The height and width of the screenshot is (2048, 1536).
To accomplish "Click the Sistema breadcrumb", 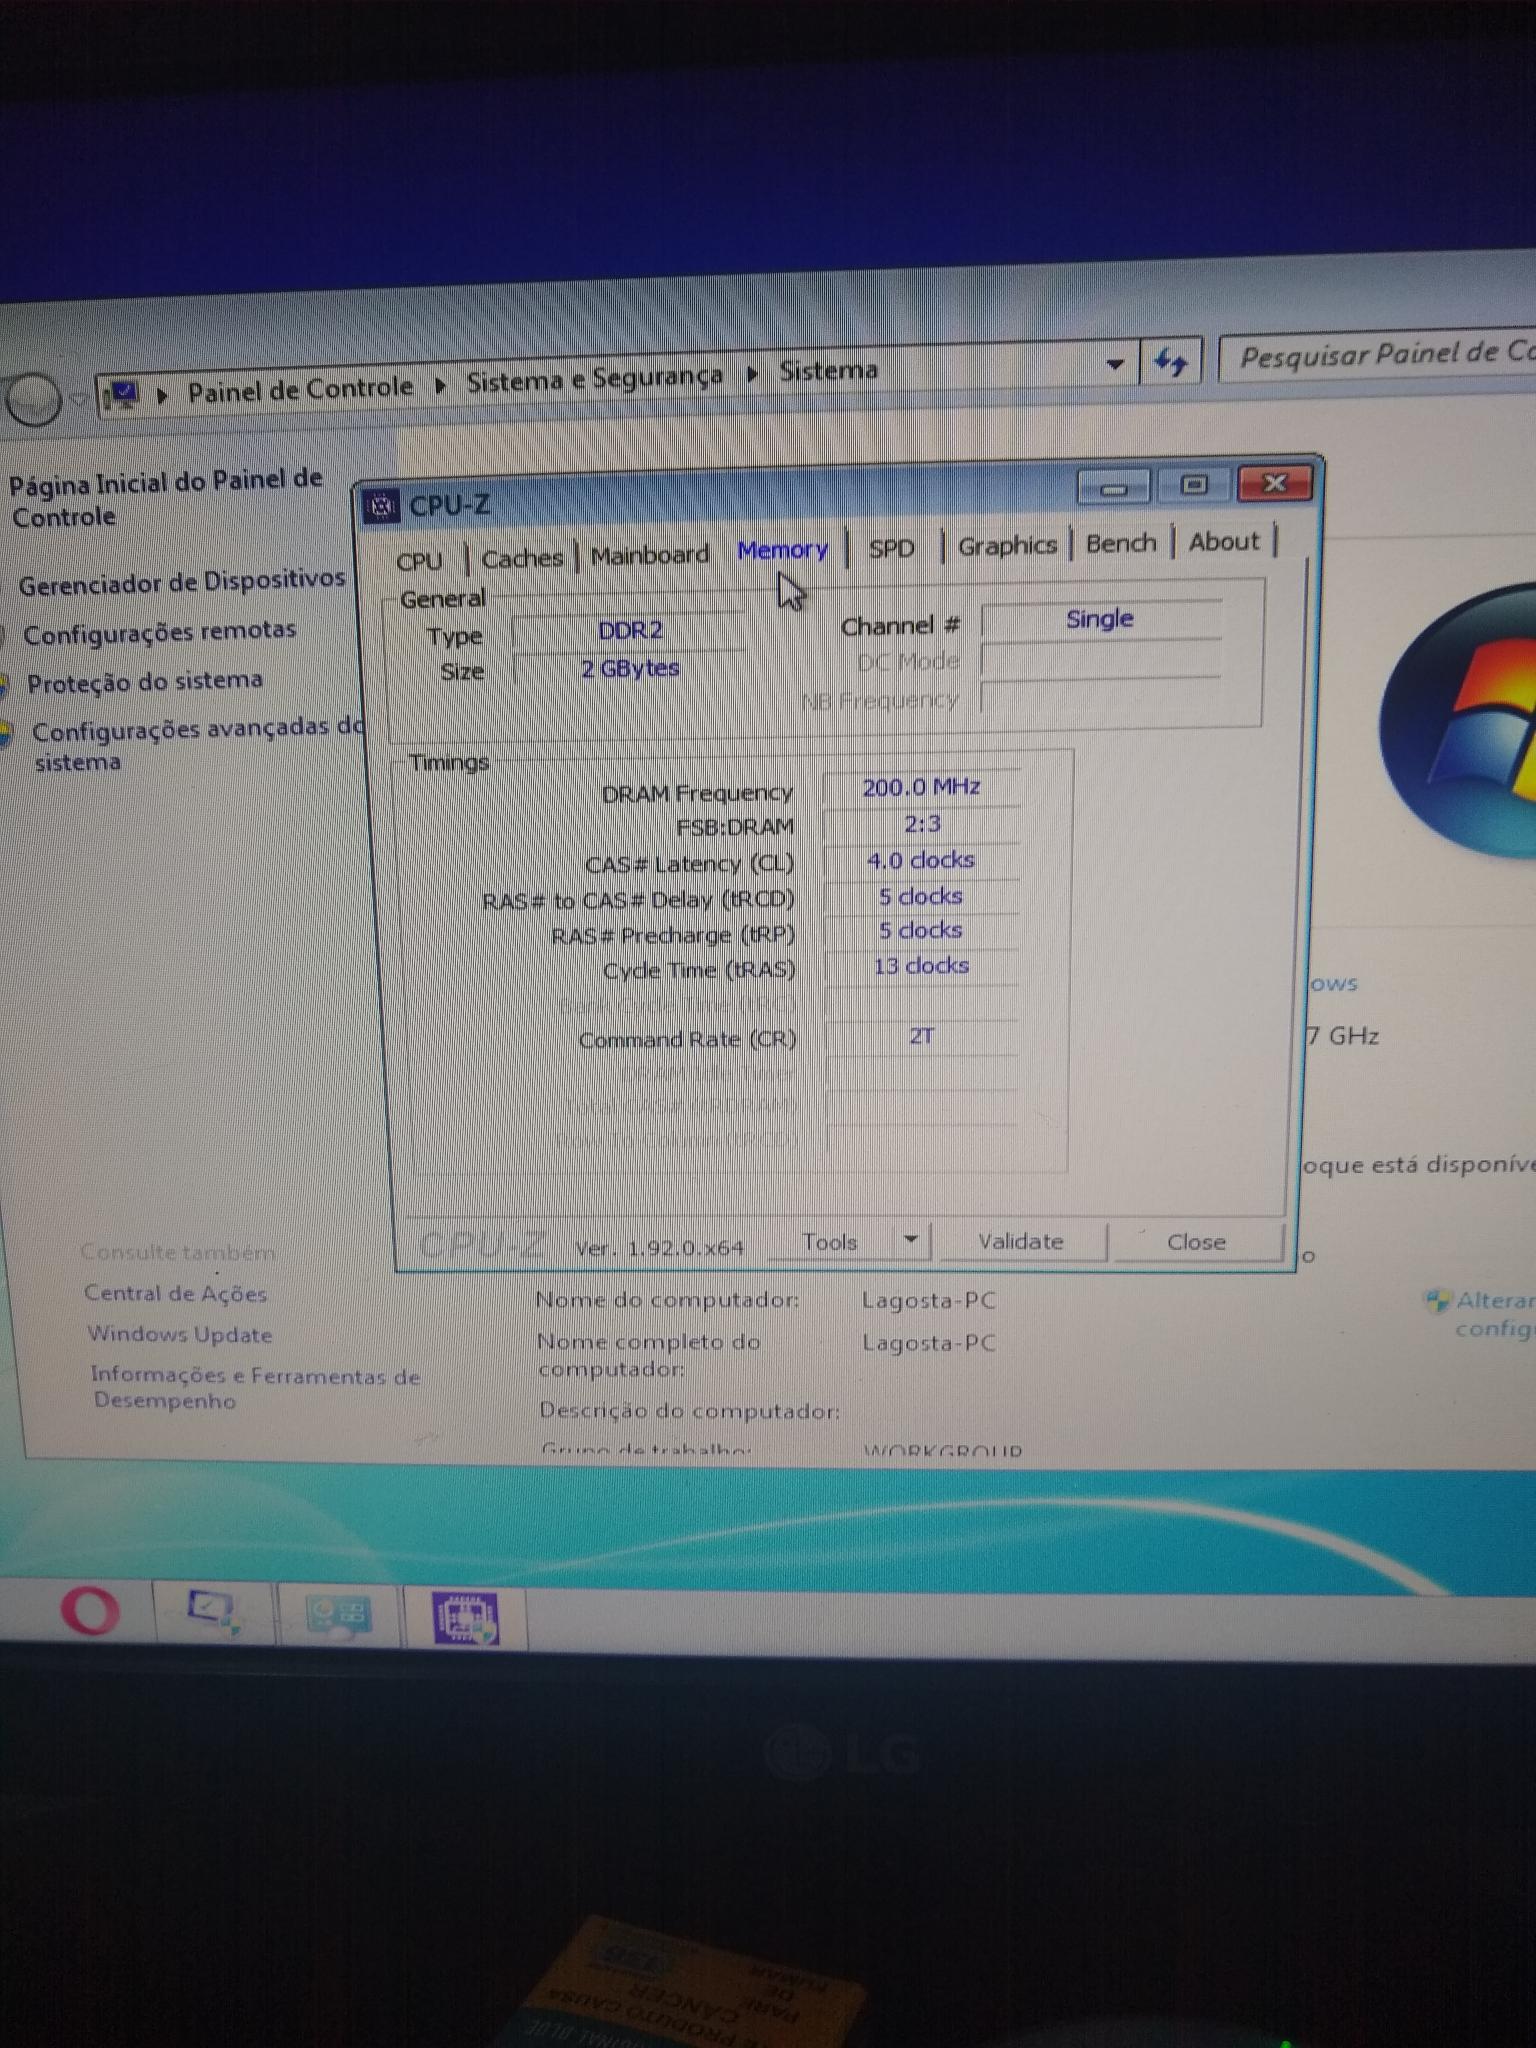I will coord(828,371).
